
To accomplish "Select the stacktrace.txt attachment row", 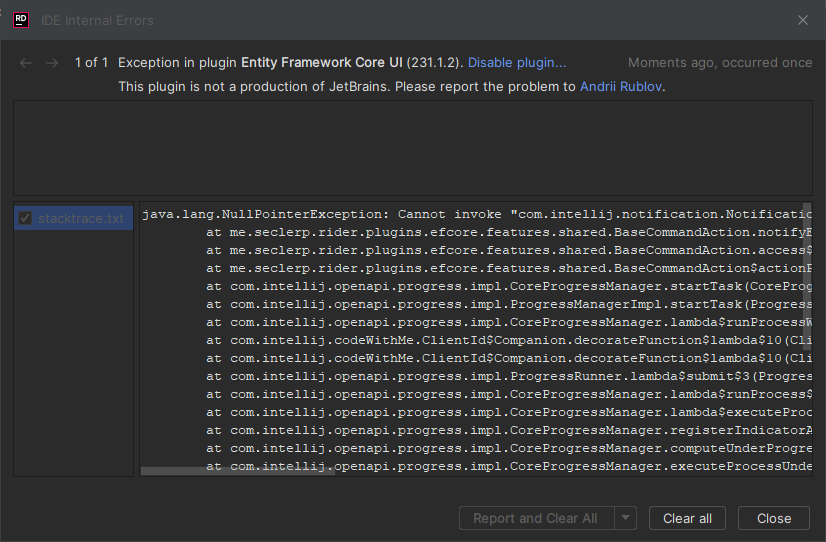I will click(73, 218).
